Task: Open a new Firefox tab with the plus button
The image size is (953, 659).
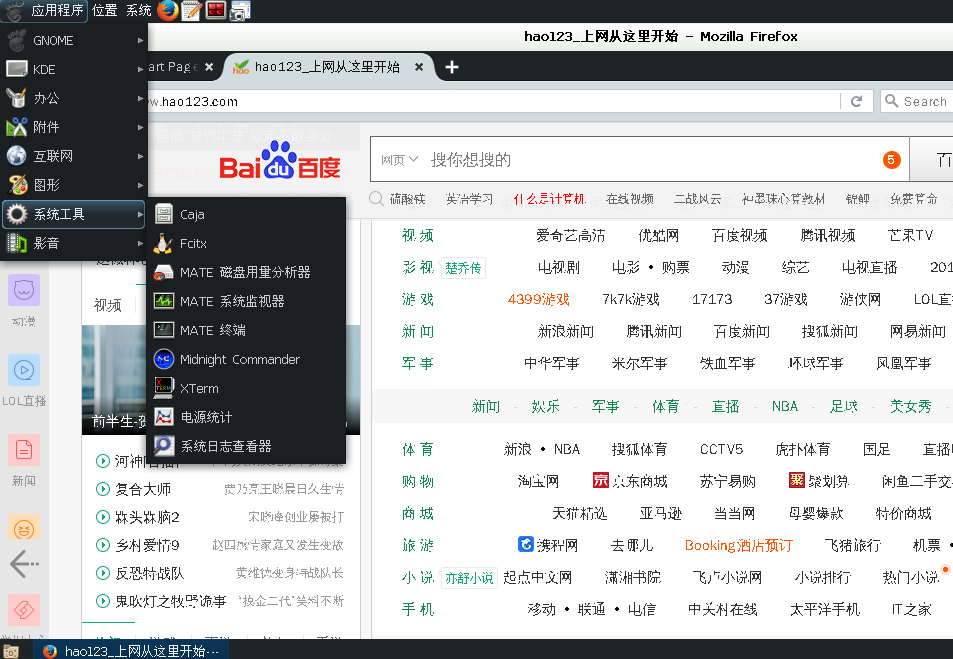Action: point(452,67)
